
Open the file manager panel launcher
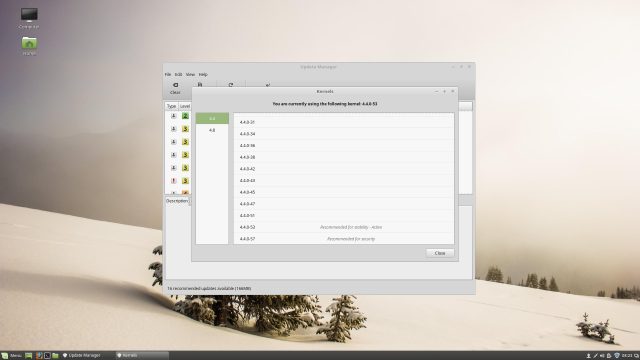tap(55, 356)
